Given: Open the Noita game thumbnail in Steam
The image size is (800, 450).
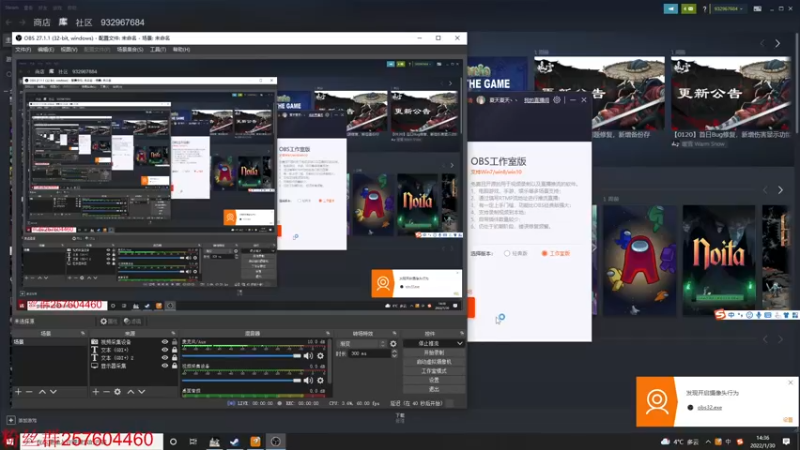Looking at the screenshot, I should pos(718,260).
